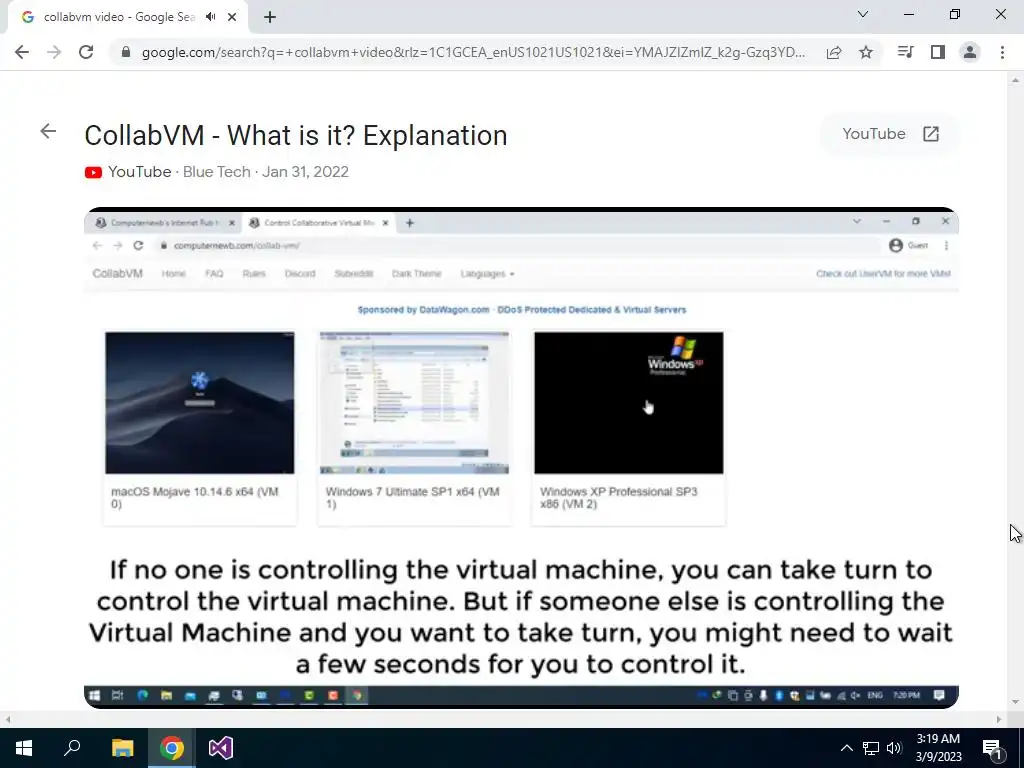The image size is (1024, 768).
Task: Click the browser forward arrow
Action: click(54, 52)
